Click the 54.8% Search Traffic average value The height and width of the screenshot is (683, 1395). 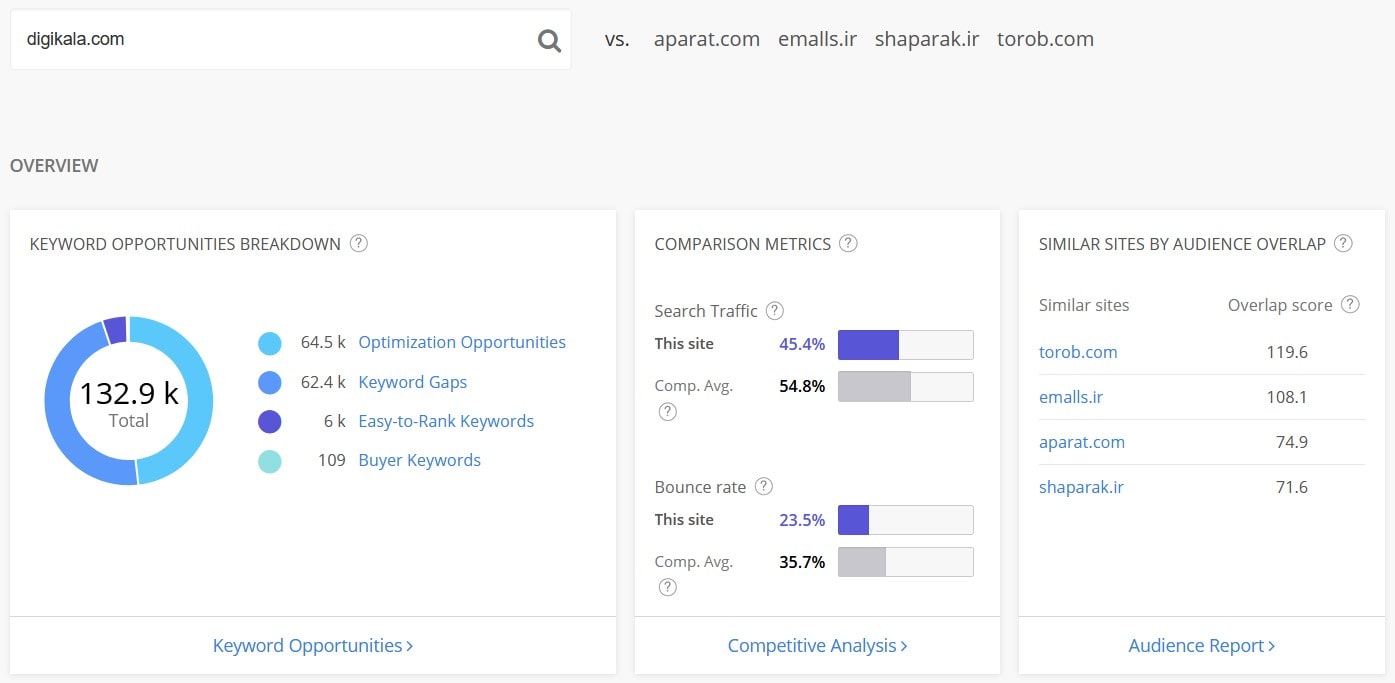tap(802, 386)
